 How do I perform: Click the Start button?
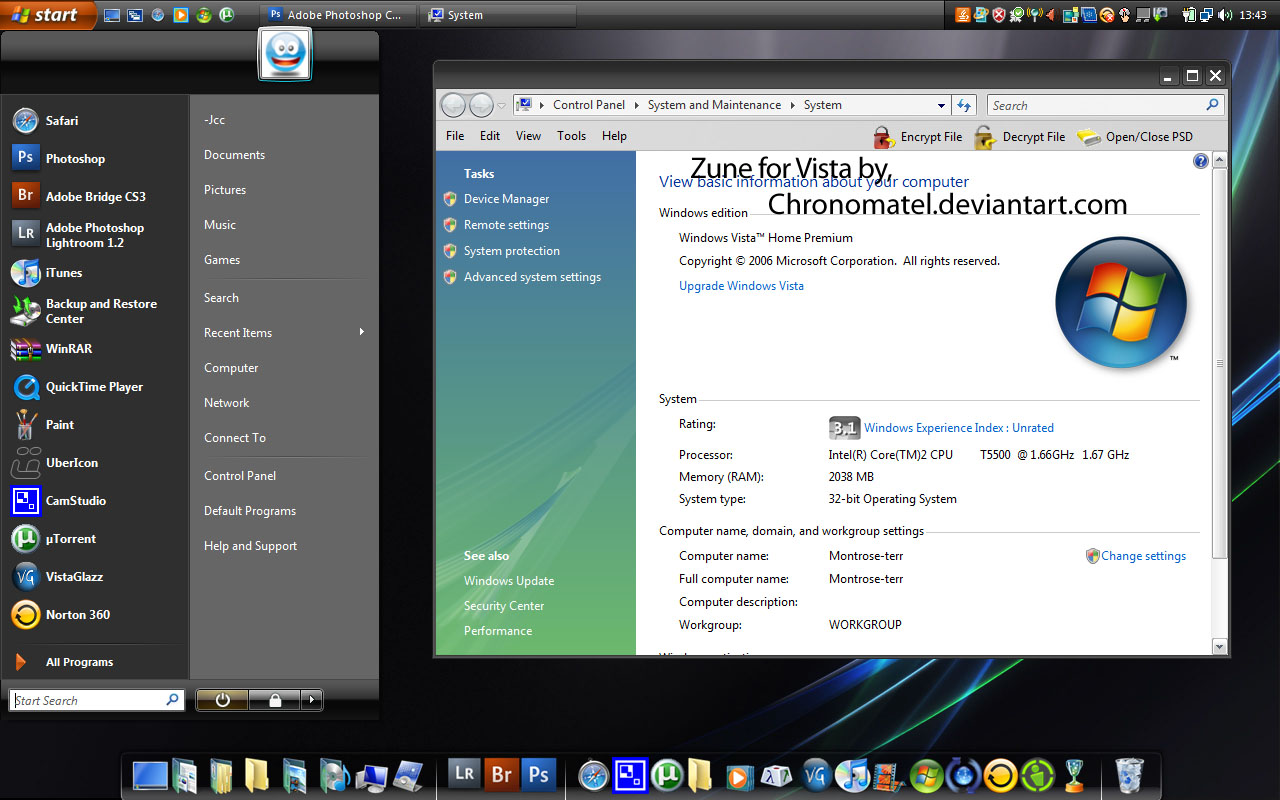pyautogui.click(x=47, y=15)
